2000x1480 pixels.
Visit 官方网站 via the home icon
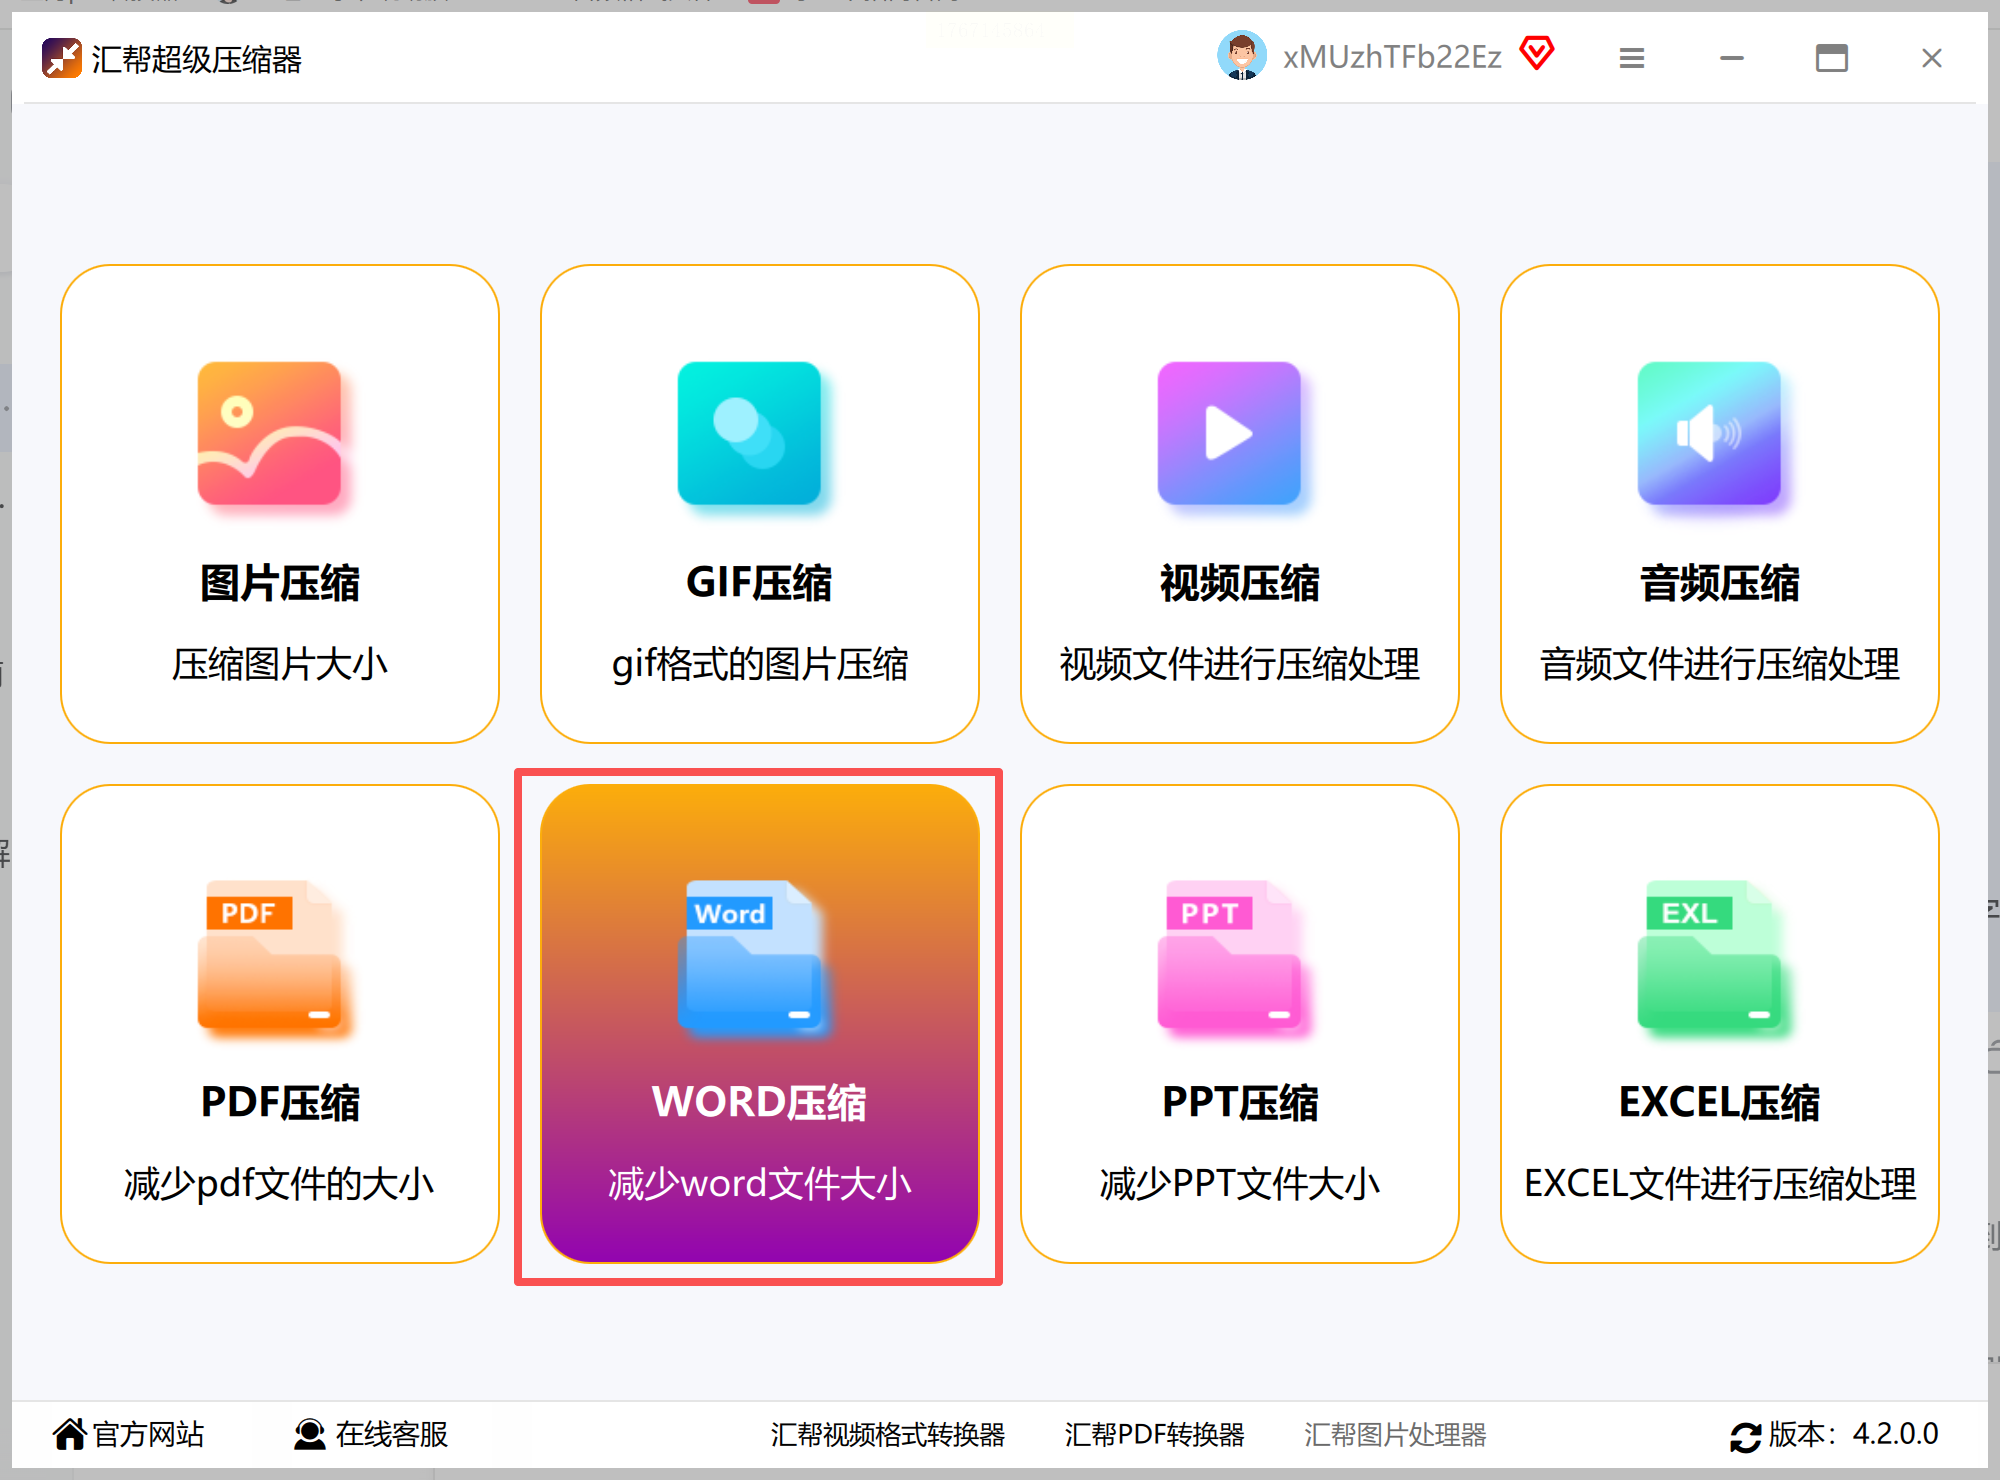(69, 1434)
